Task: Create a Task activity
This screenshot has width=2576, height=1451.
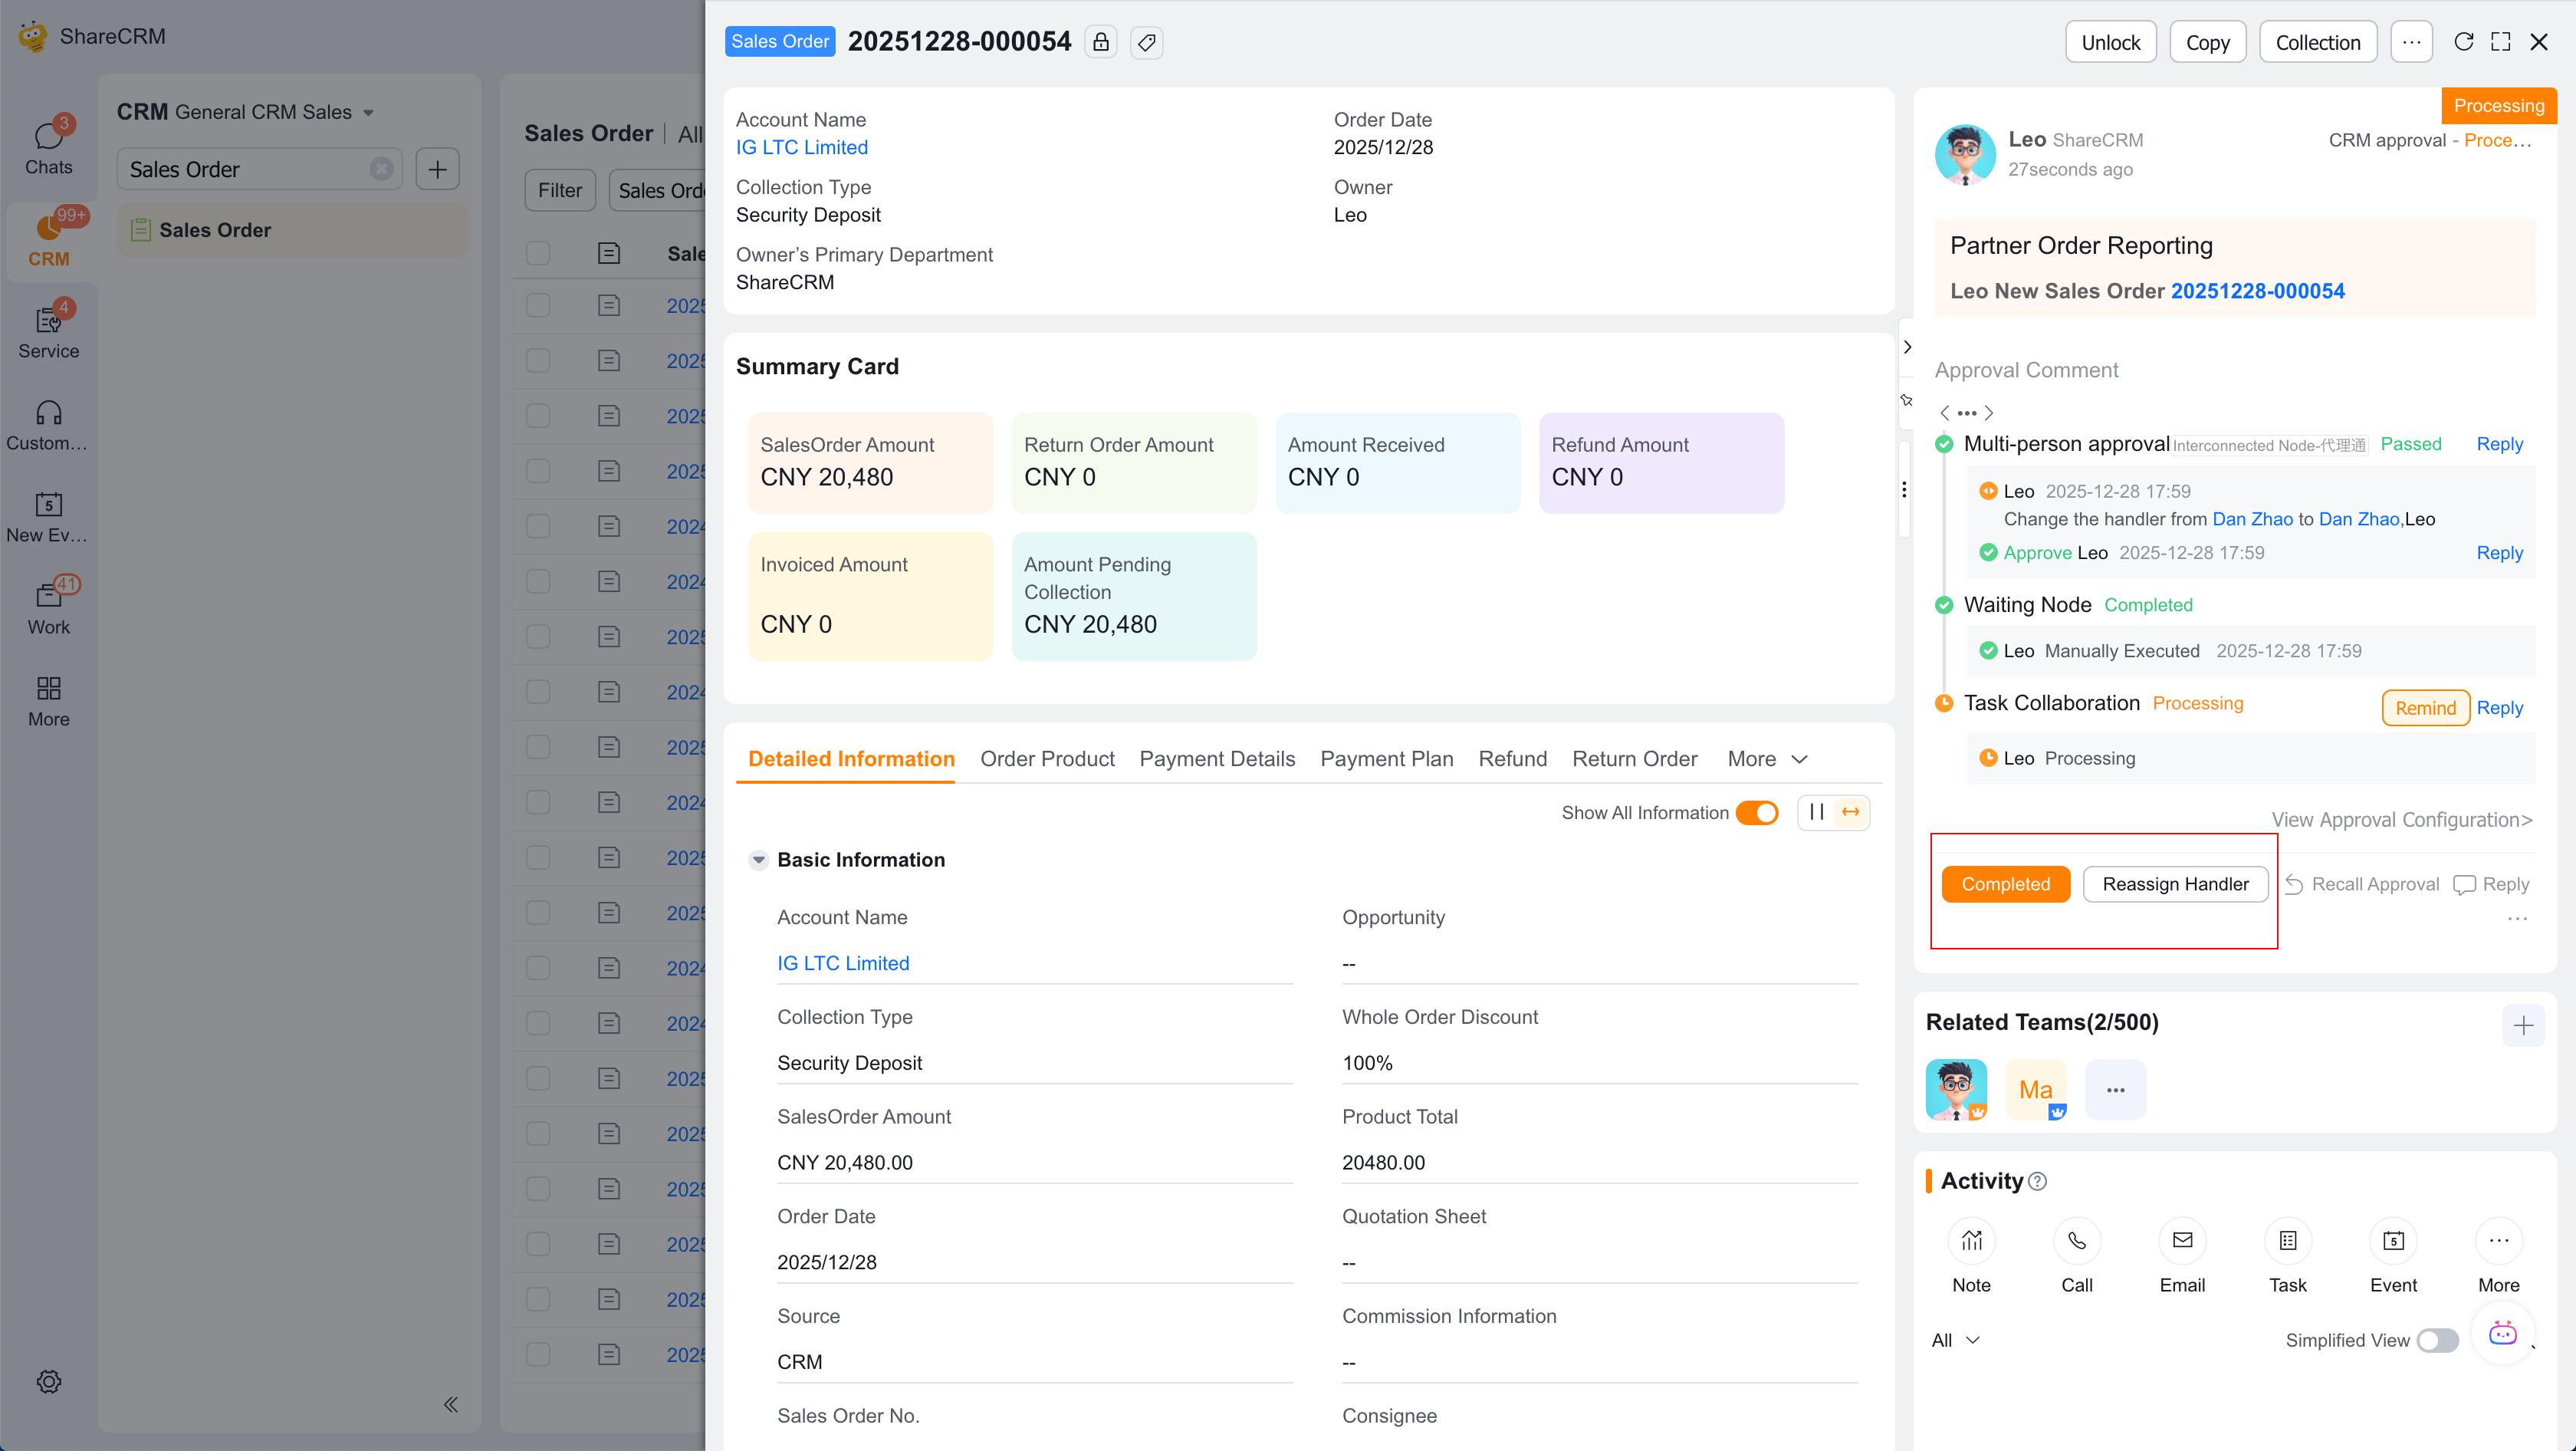Action: click(2288, 1257)
